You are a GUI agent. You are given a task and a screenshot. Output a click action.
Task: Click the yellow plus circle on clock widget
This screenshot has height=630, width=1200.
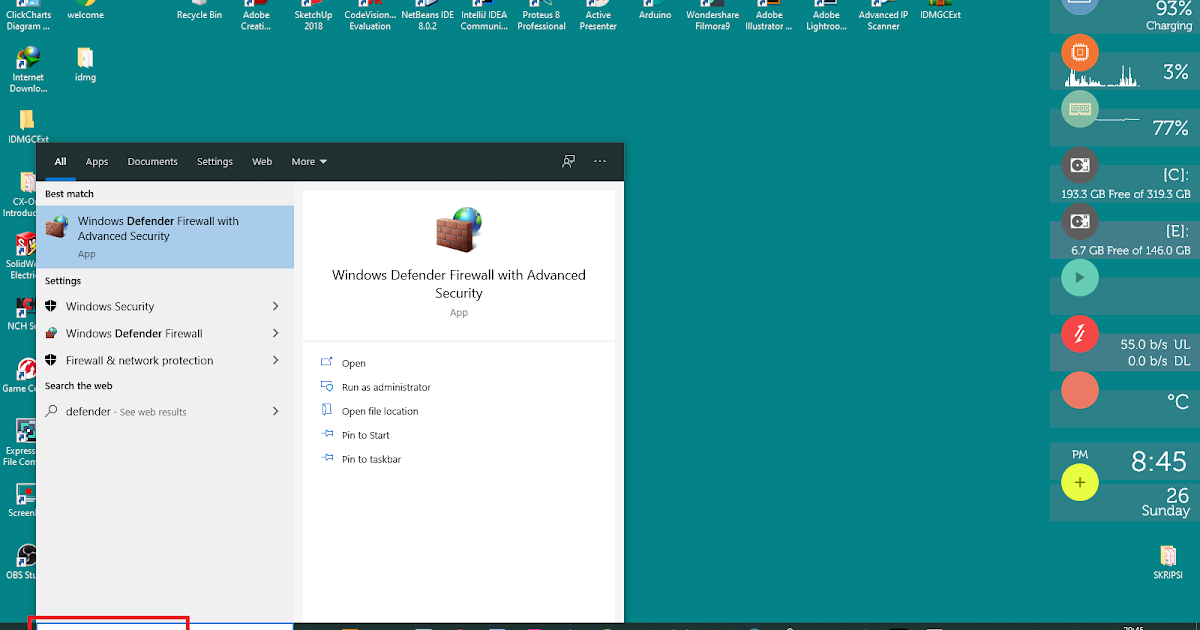point(1080,483)
